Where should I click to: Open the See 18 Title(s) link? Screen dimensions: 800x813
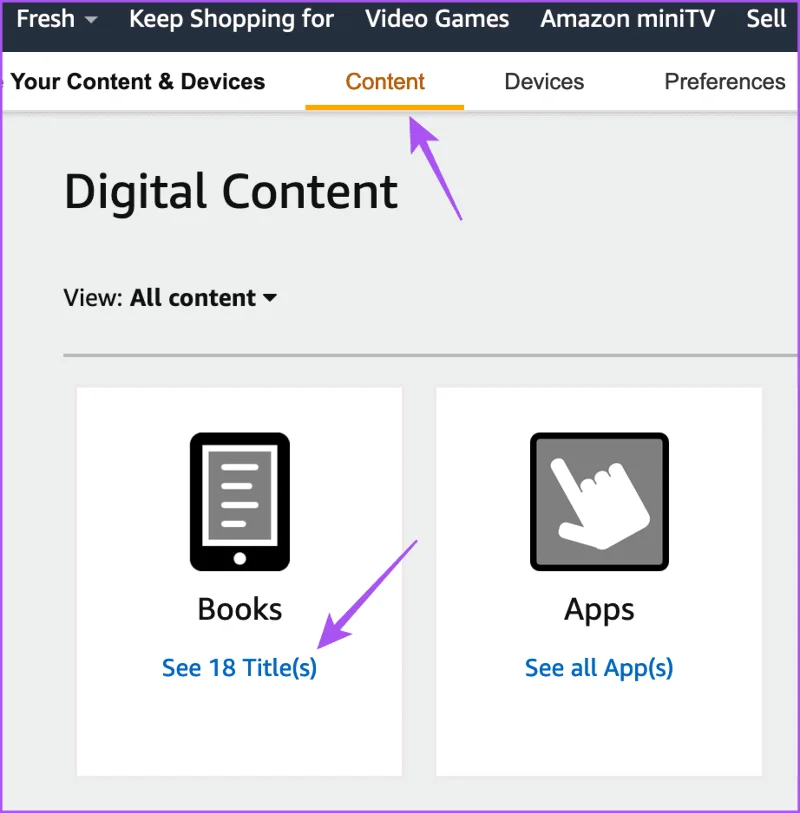point(239,668)
